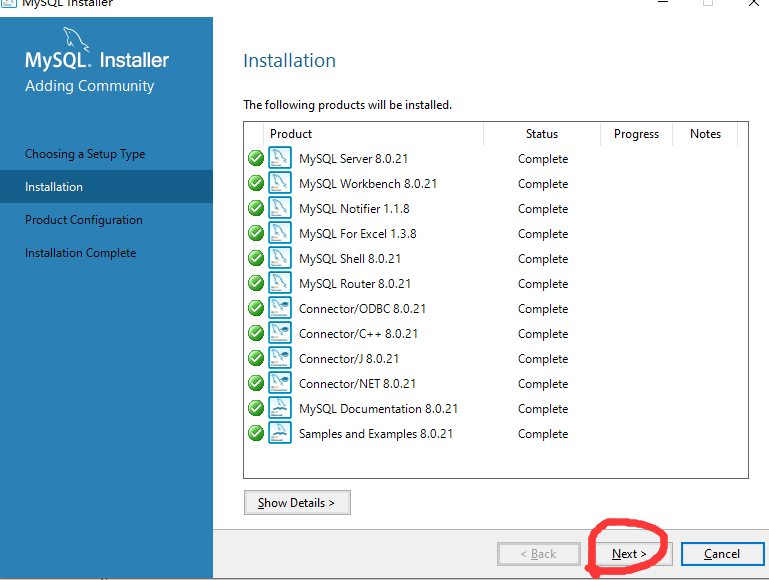Click green check mark beside MySQL For Excel
769x580 pixels.
[x=256, y=233]
